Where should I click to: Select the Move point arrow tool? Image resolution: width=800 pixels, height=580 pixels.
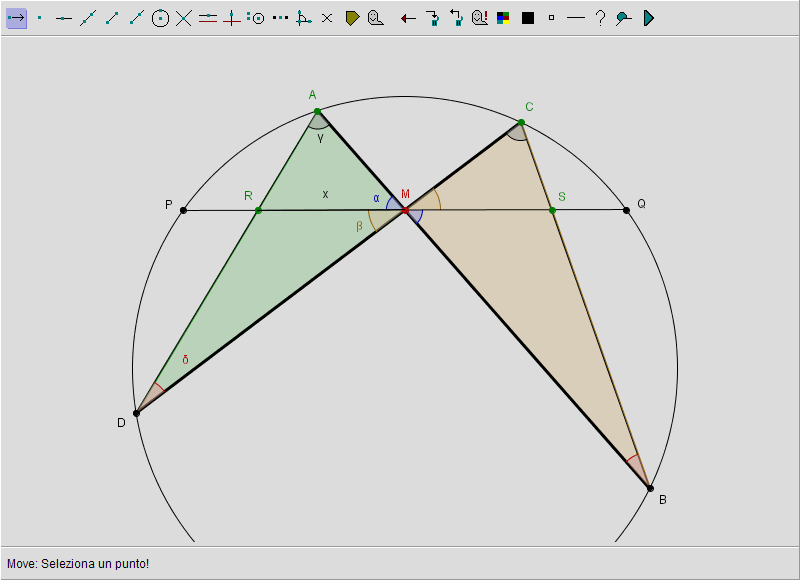tap(16, 18)
